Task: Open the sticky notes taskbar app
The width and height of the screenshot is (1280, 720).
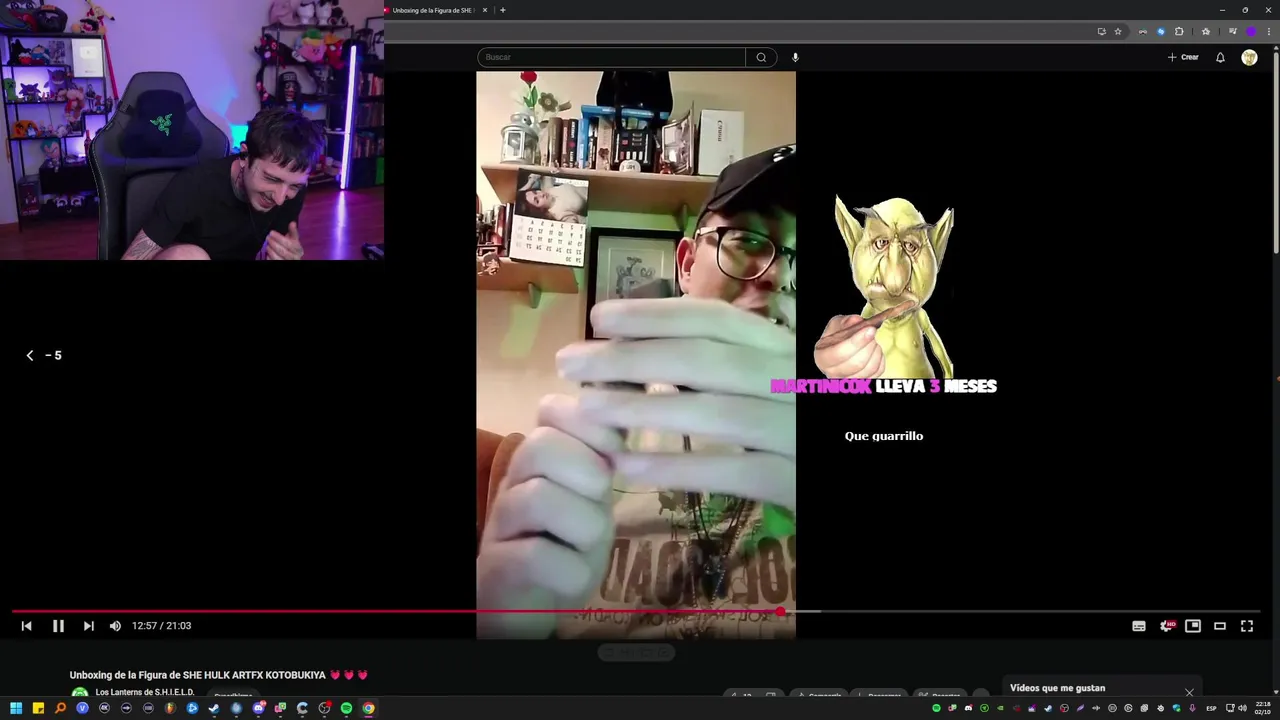Action: pos(38,708)
